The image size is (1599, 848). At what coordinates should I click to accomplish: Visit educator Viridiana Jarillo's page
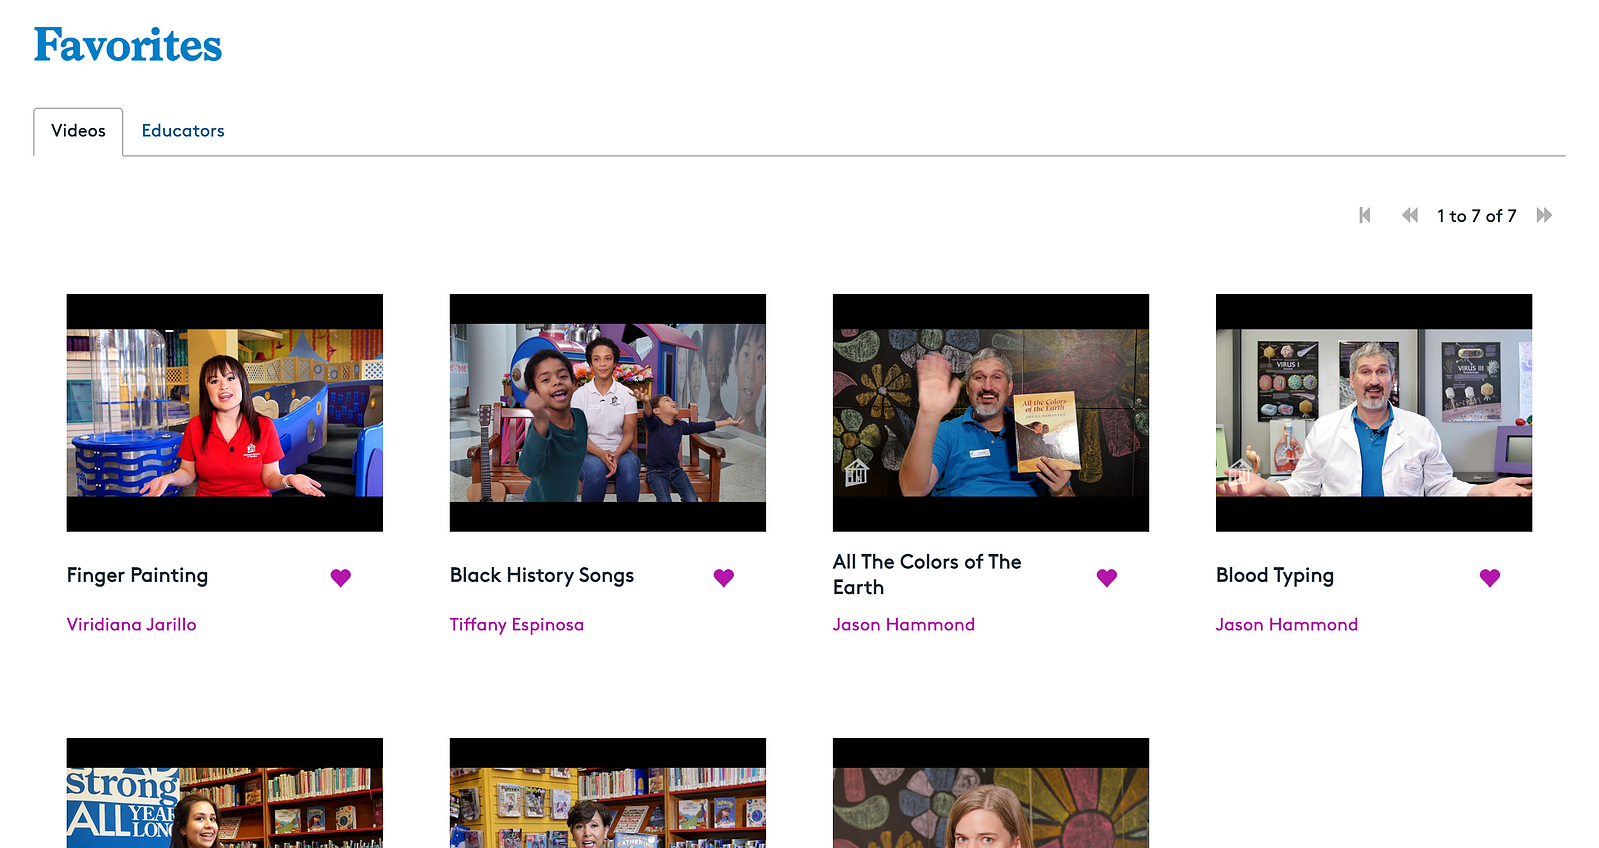pos(132,624)
